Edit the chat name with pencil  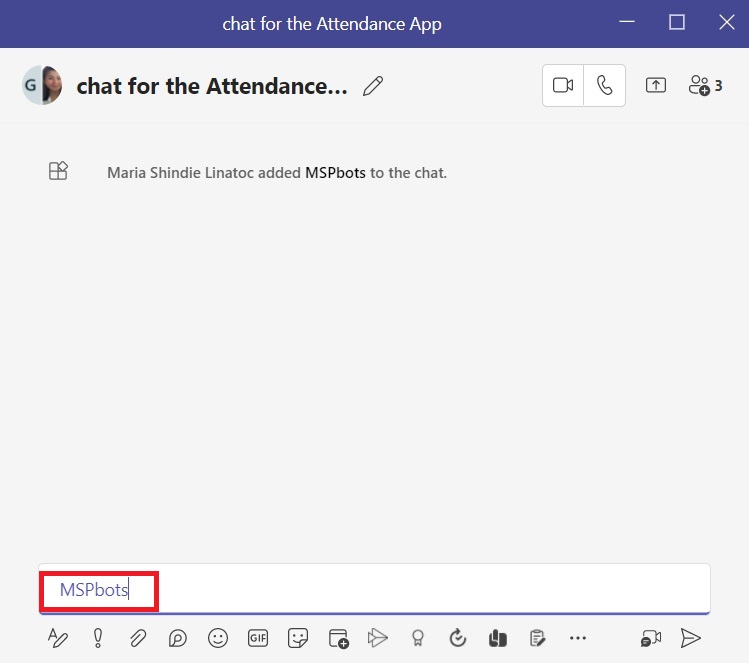[373, 87]
